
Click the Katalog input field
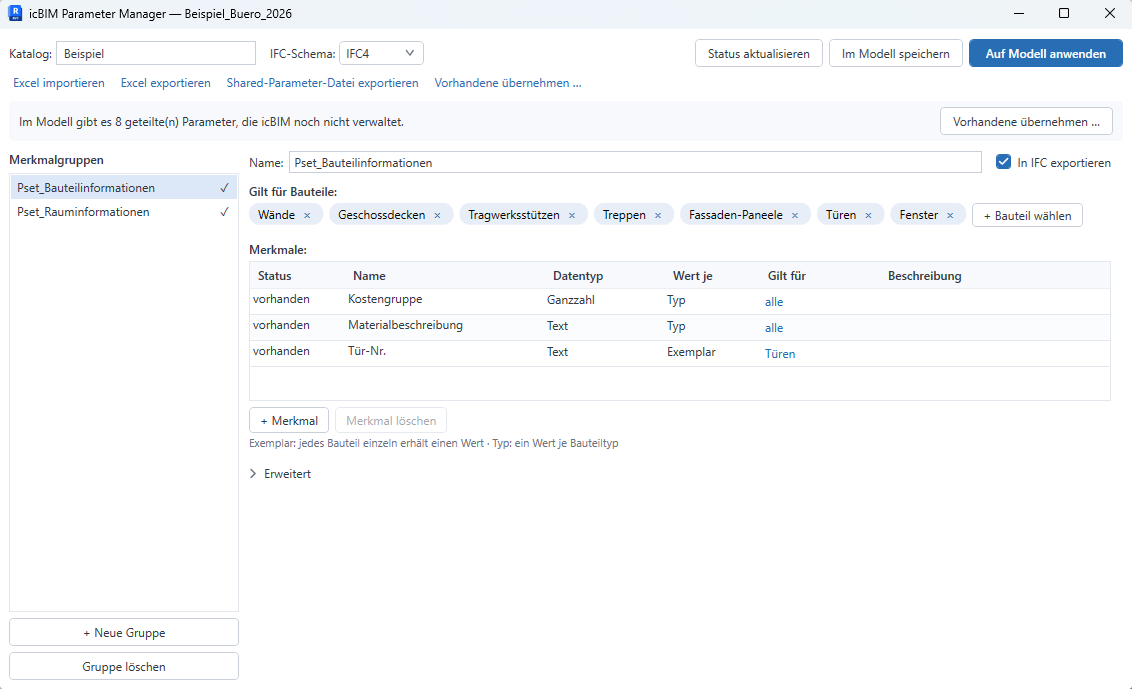coord(156,53)
